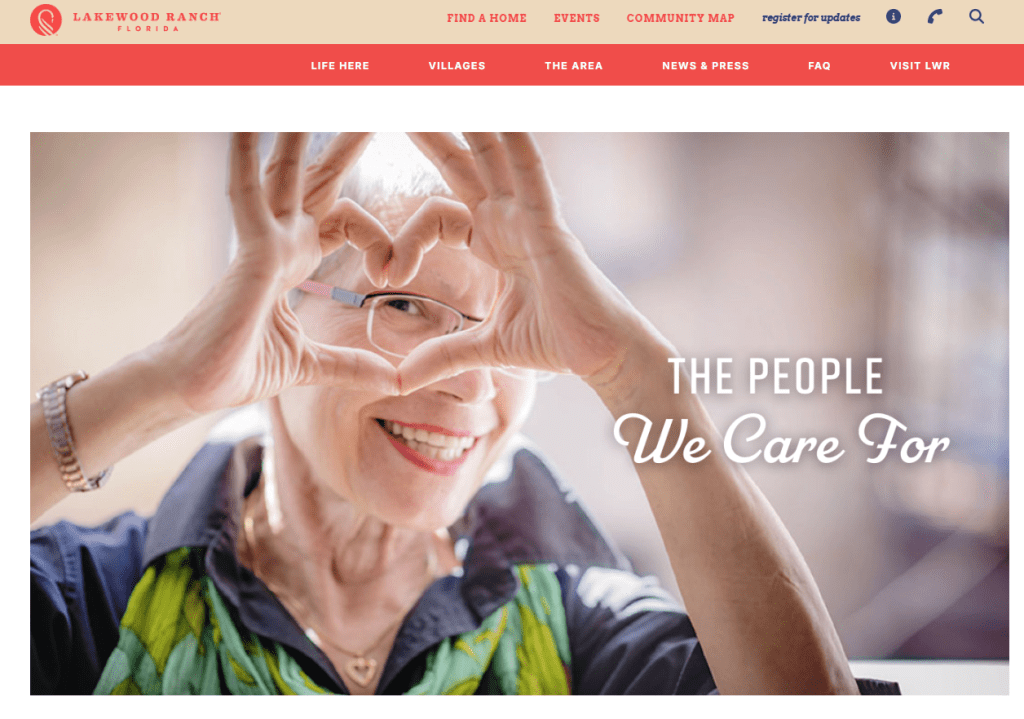Open the Villages menu item
Image resolution: width=1024 pixels, height=719 pixels.
pyautogui.click(x=457, y=66)
